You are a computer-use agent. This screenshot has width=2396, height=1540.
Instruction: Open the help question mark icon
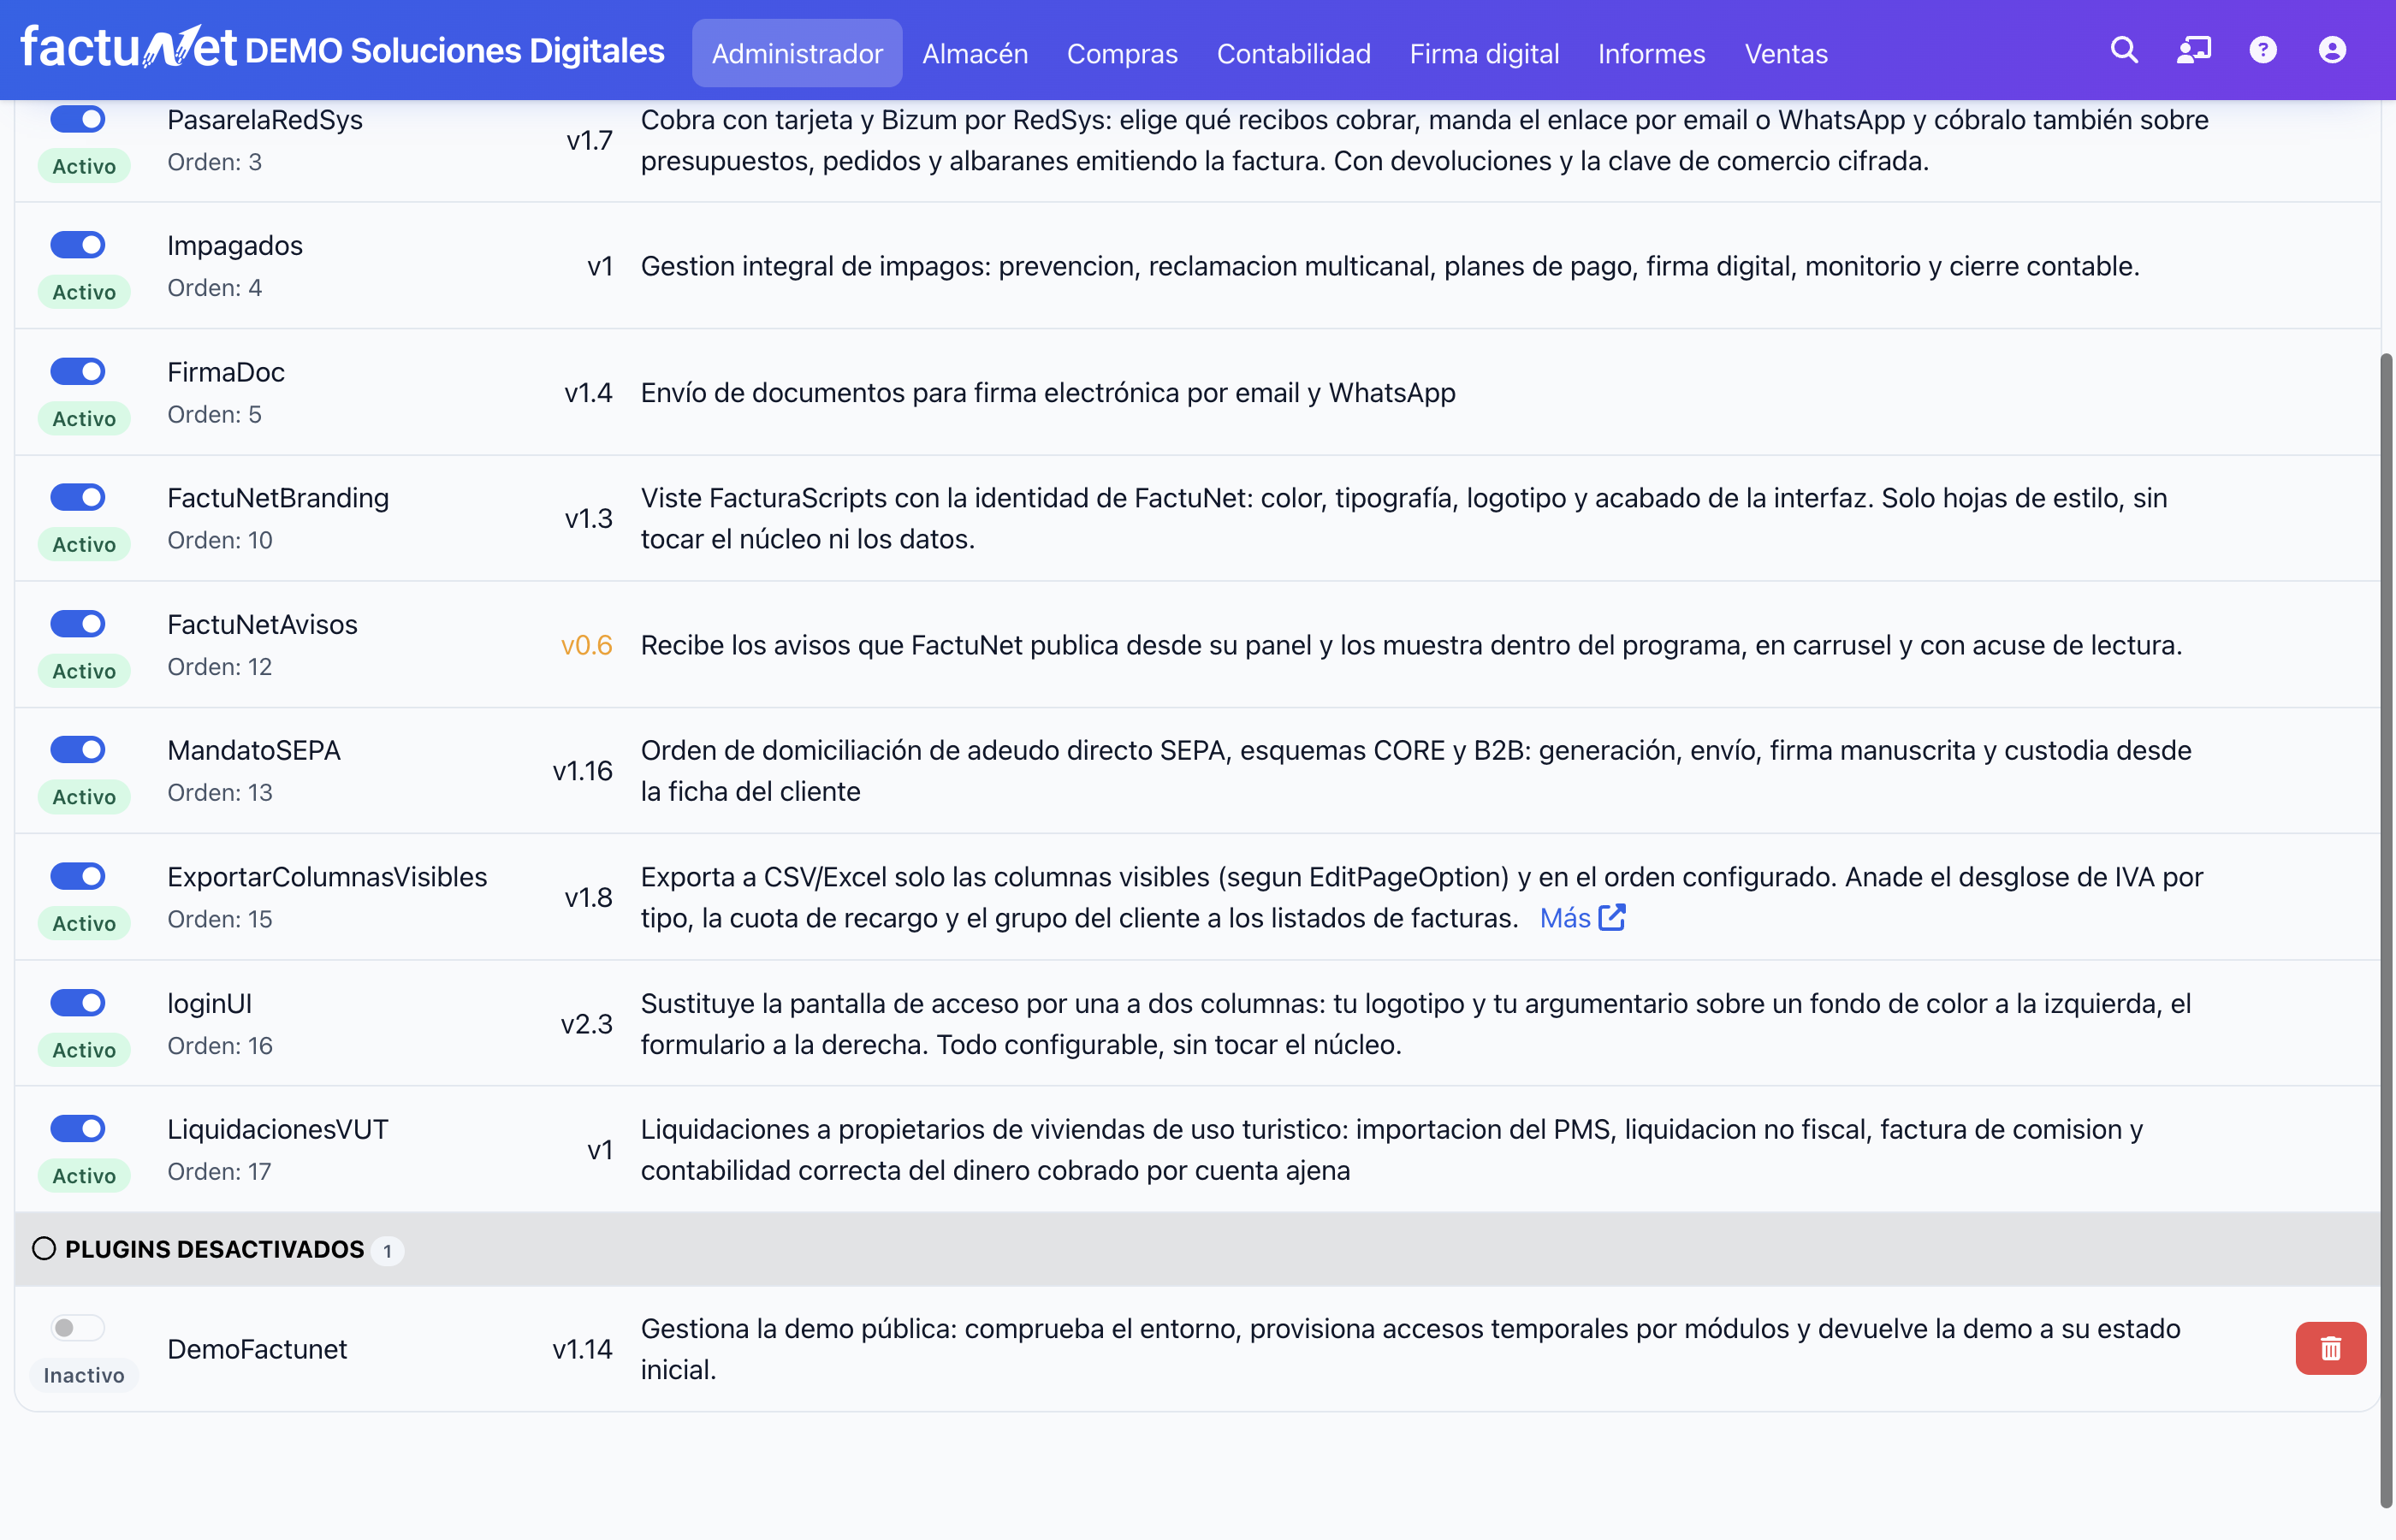2263,50
